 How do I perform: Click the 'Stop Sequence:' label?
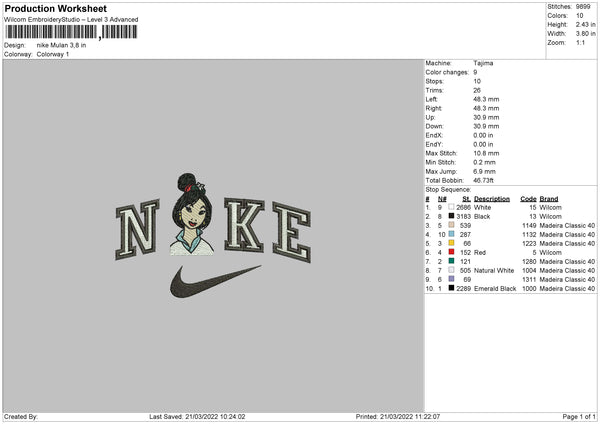tap(448, 190)
